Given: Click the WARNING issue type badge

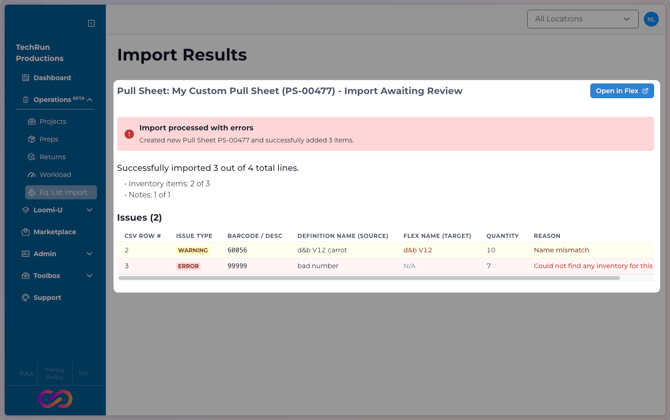Looking at the screenshot, I should (193, 250).
